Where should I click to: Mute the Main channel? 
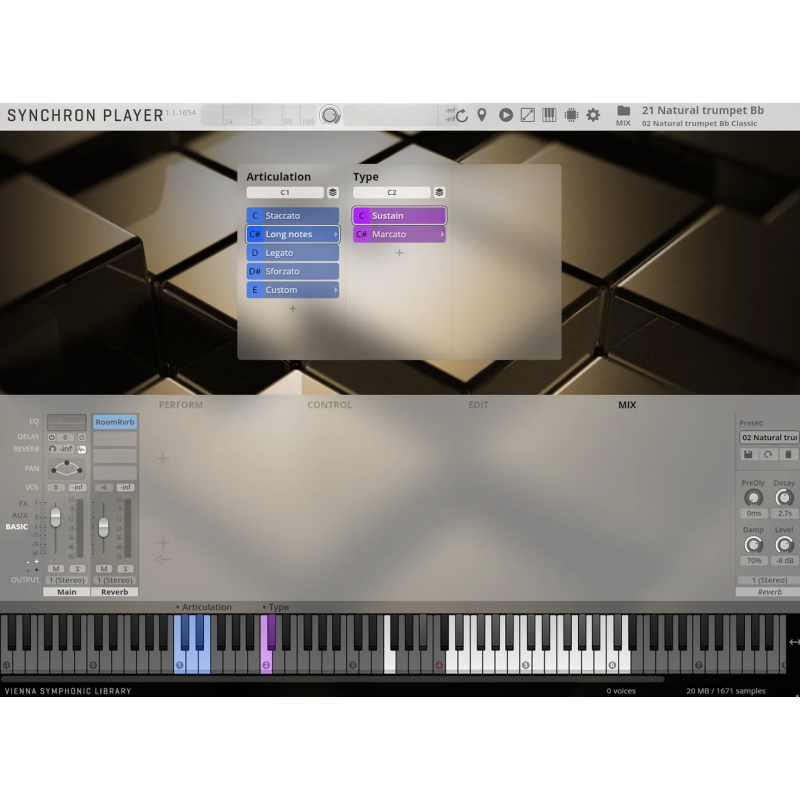(56, 569)
